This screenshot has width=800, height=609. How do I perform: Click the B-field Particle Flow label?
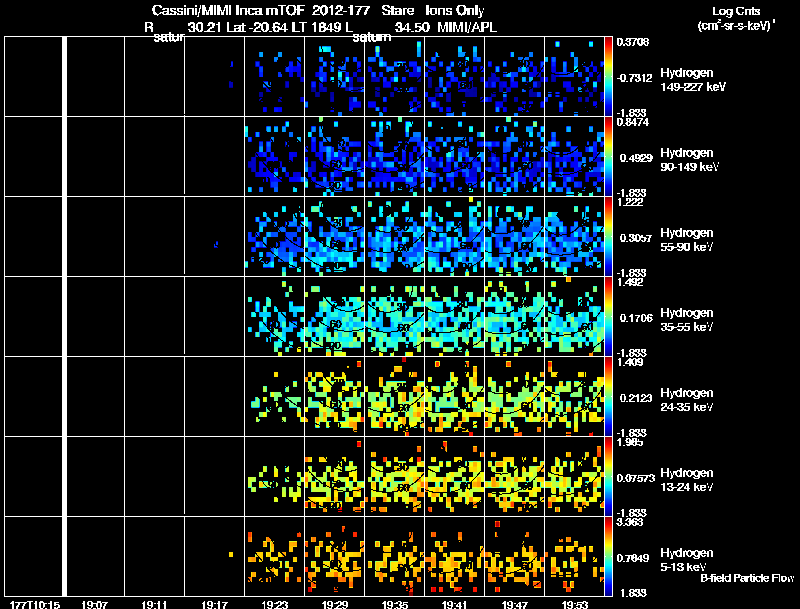[x=747, y=578]
